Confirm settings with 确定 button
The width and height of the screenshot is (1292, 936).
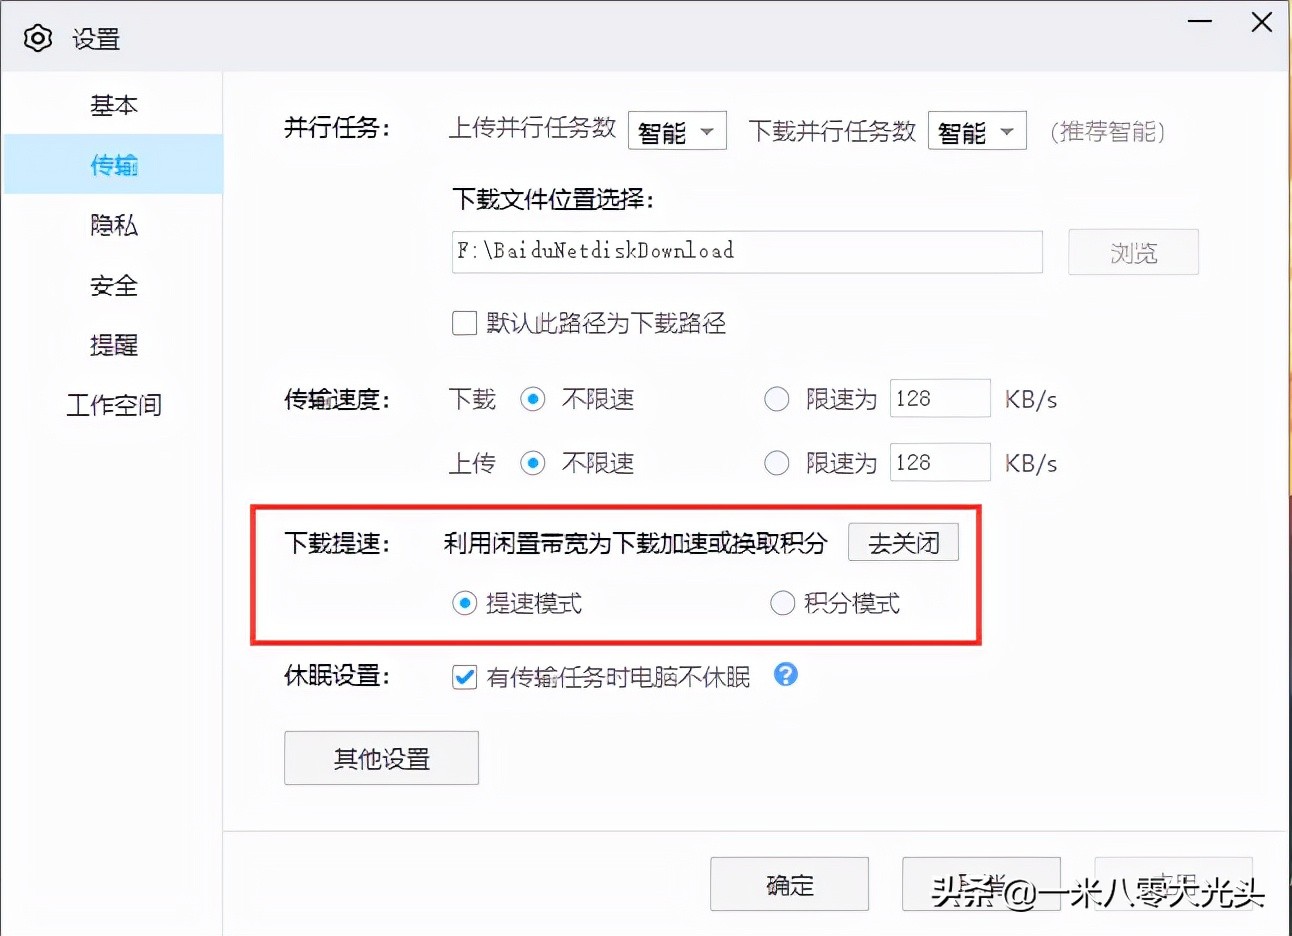(x=789, y=884)
